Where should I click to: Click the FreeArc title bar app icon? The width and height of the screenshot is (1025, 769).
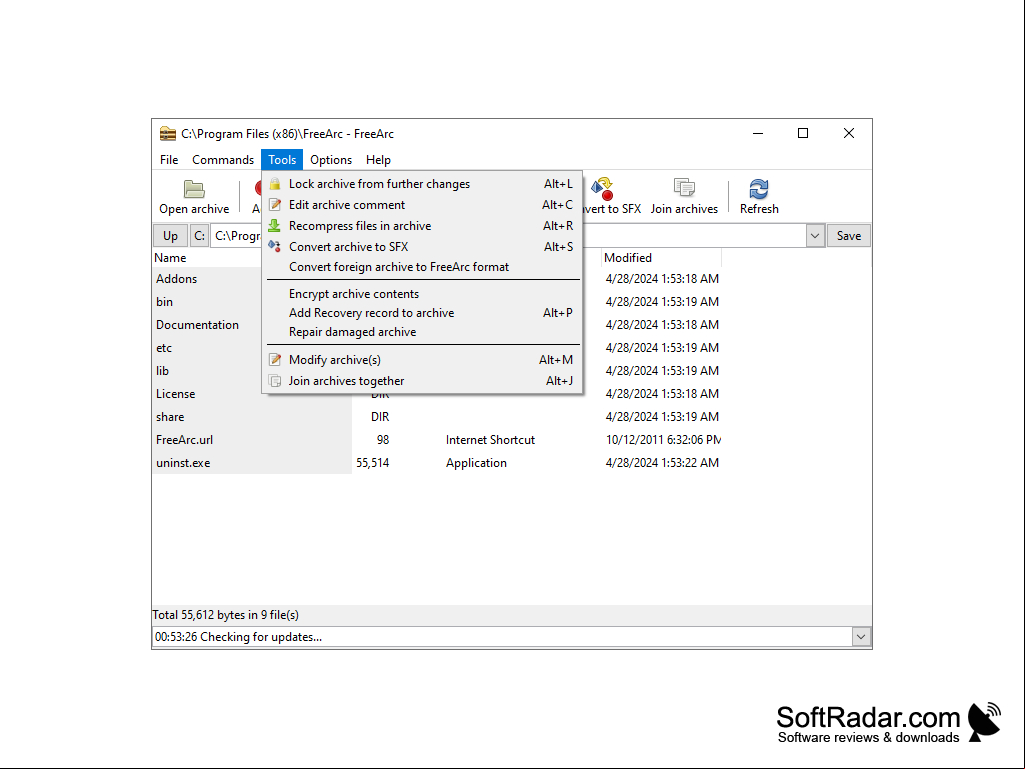[x=168, y=133]
